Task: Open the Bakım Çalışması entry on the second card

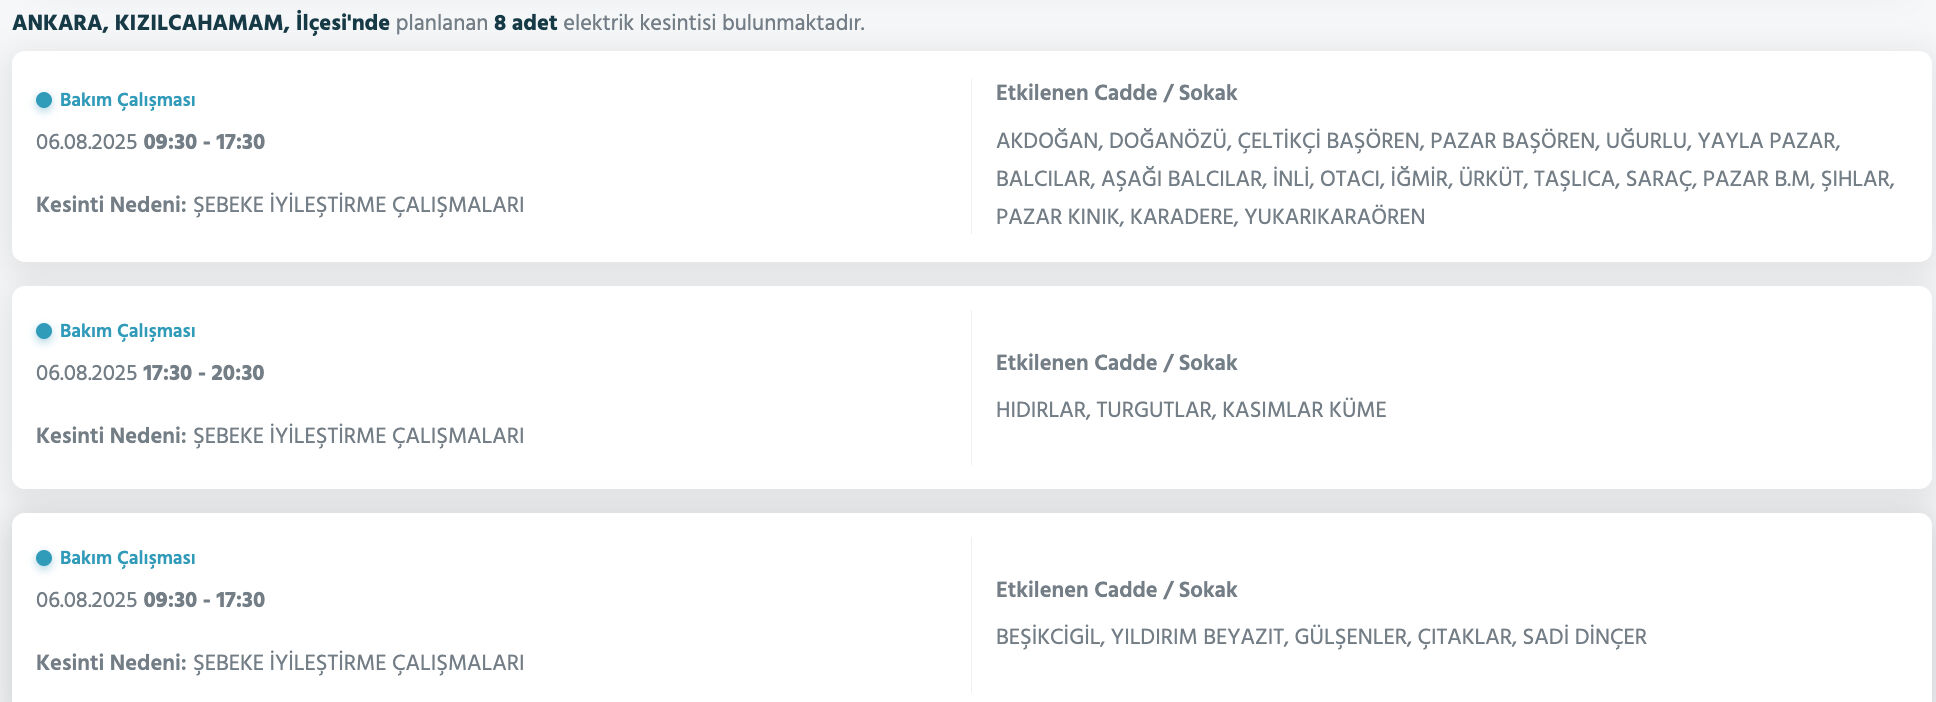Action: pyautogui.click(x=127, y=331)
